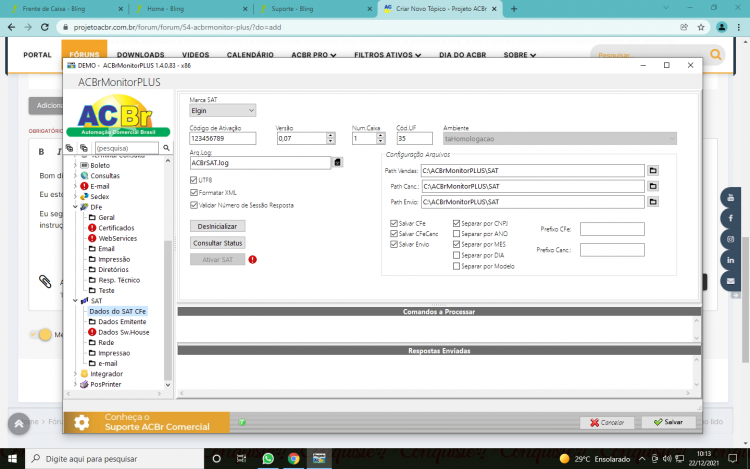Expand the PosPrinter tree node
Screen dimensions: 750x469
[x=75, y=384]
